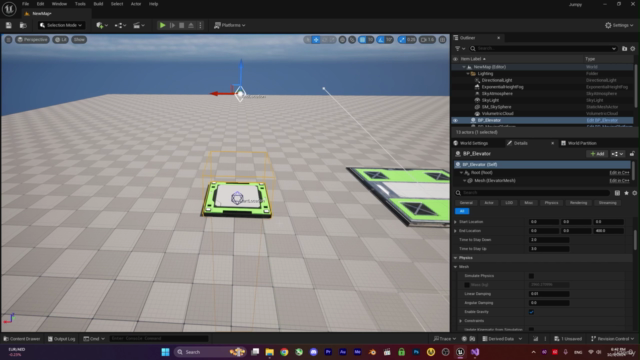Screen dimensions: 640x360
Task: Open the Tools menu
Action: click(80, 4)
